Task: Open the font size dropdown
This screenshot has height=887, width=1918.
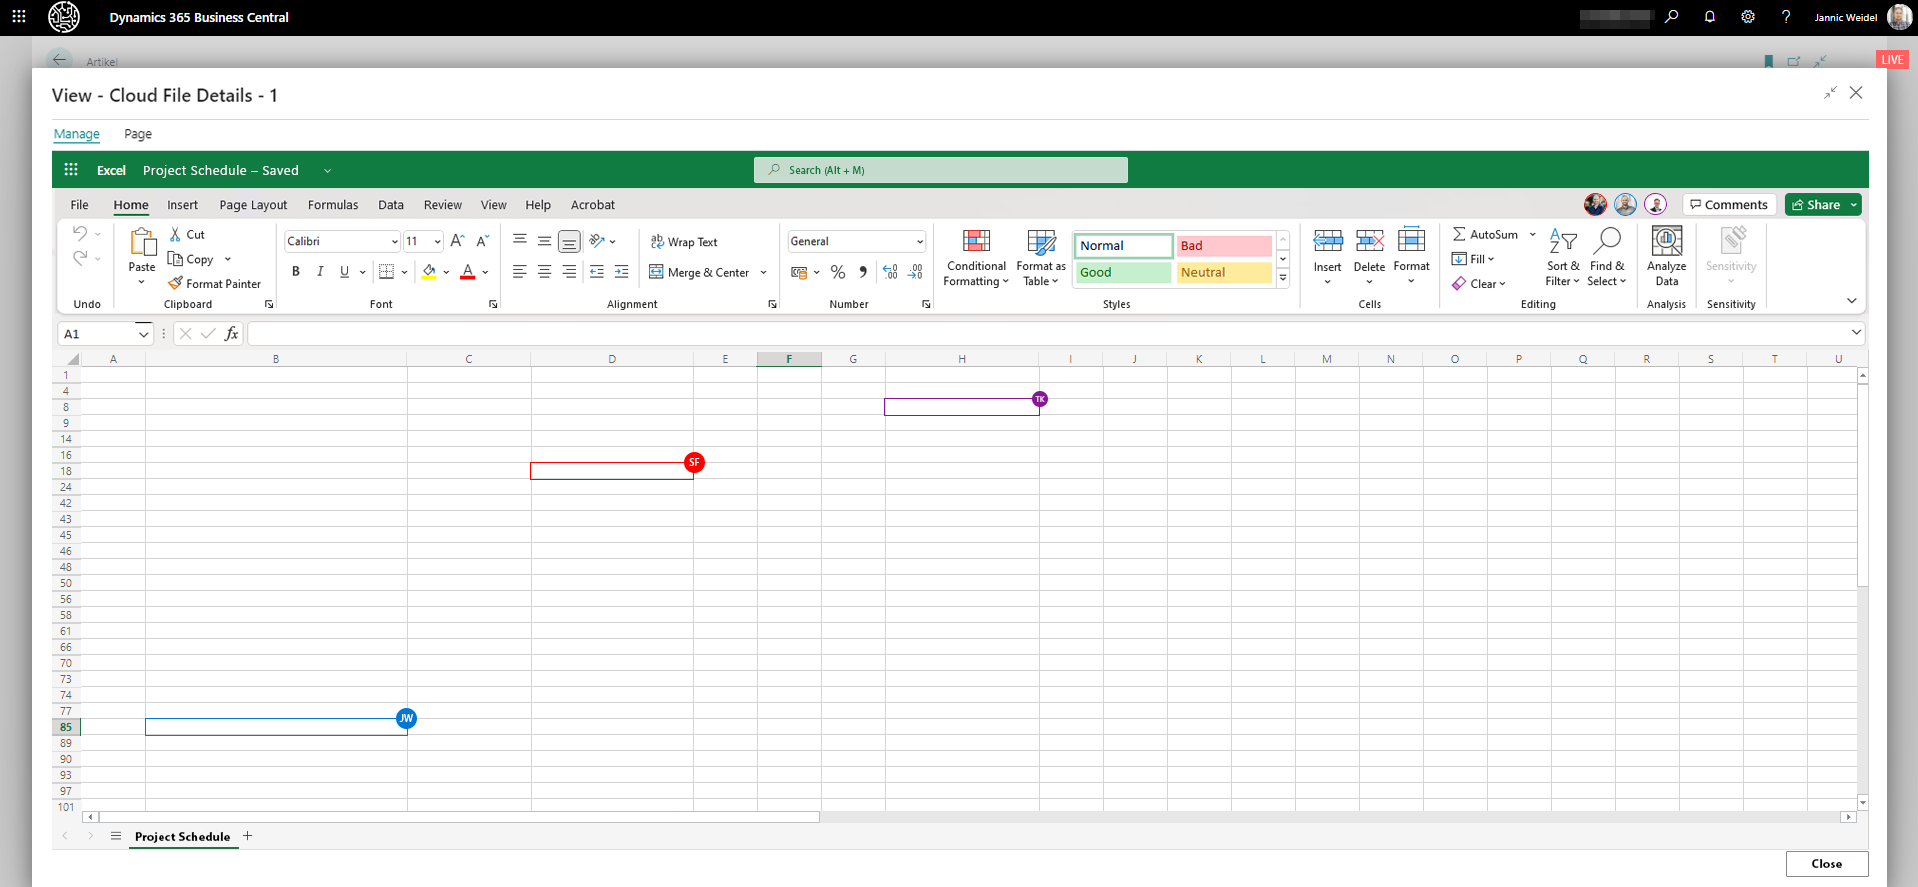Action: [437, 241]
